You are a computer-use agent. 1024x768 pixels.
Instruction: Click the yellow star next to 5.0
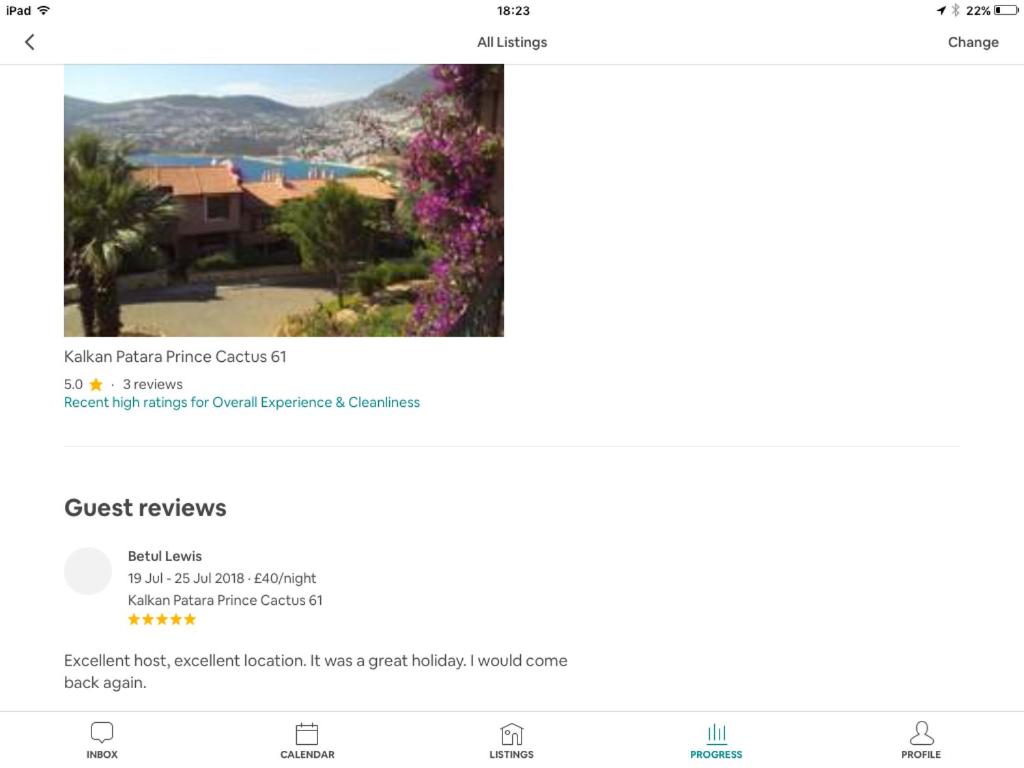[x=96, y=384]
